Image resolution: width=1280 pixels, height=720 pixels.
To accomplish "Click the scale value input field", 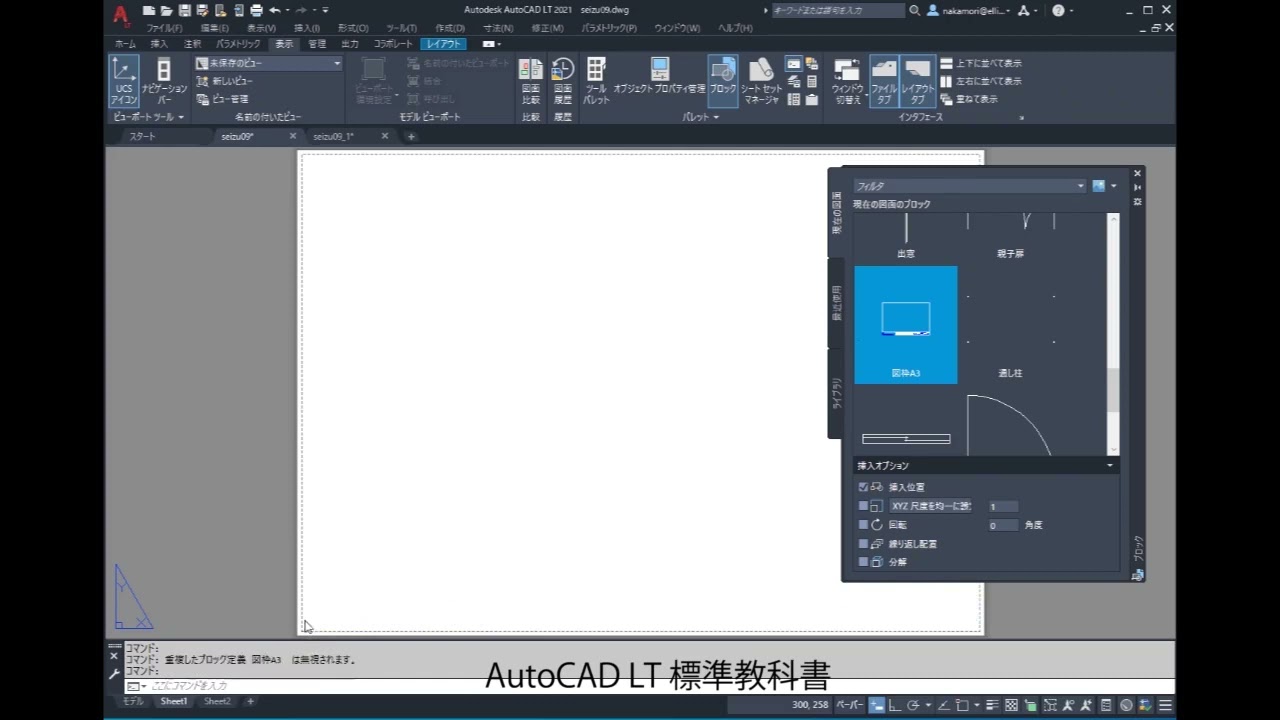I will coord(1003,506).
